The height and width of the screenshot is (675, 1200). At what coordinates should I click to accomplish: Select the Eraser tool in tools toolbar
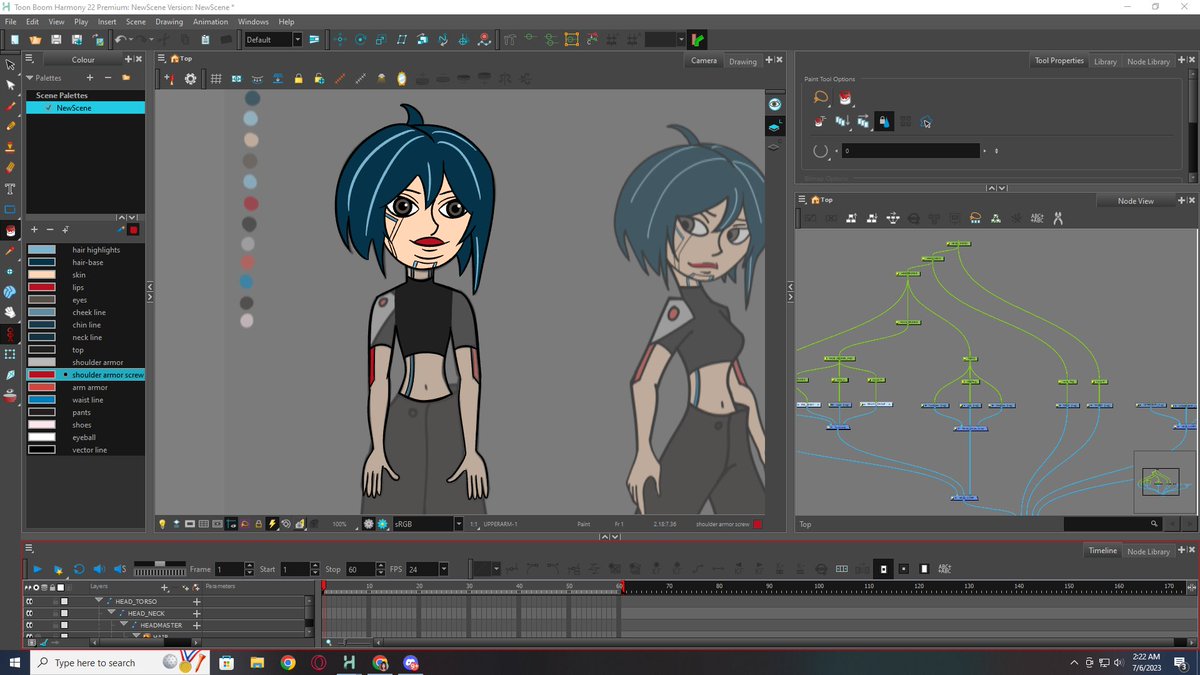[x=10, y=168]
